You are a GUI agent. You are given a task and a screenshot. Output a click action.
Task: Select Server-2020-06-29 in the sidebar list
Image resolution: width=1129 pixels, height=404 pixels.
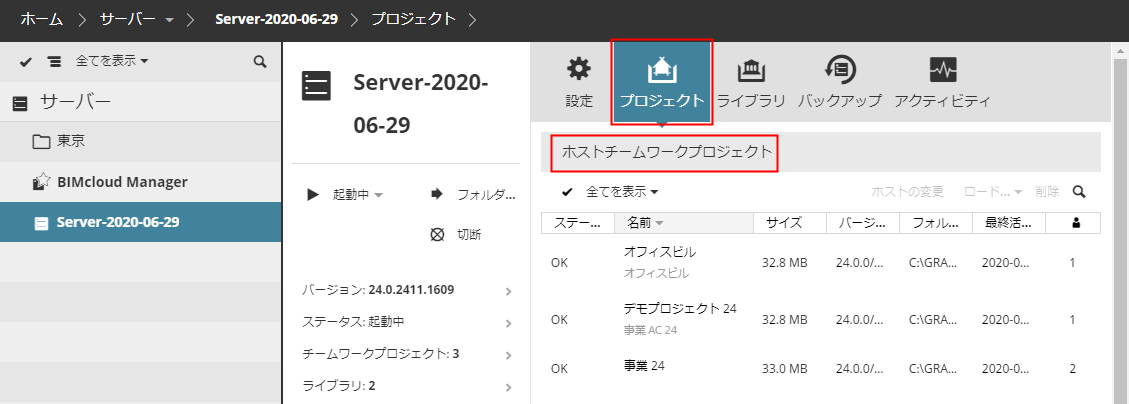[140, 222]
